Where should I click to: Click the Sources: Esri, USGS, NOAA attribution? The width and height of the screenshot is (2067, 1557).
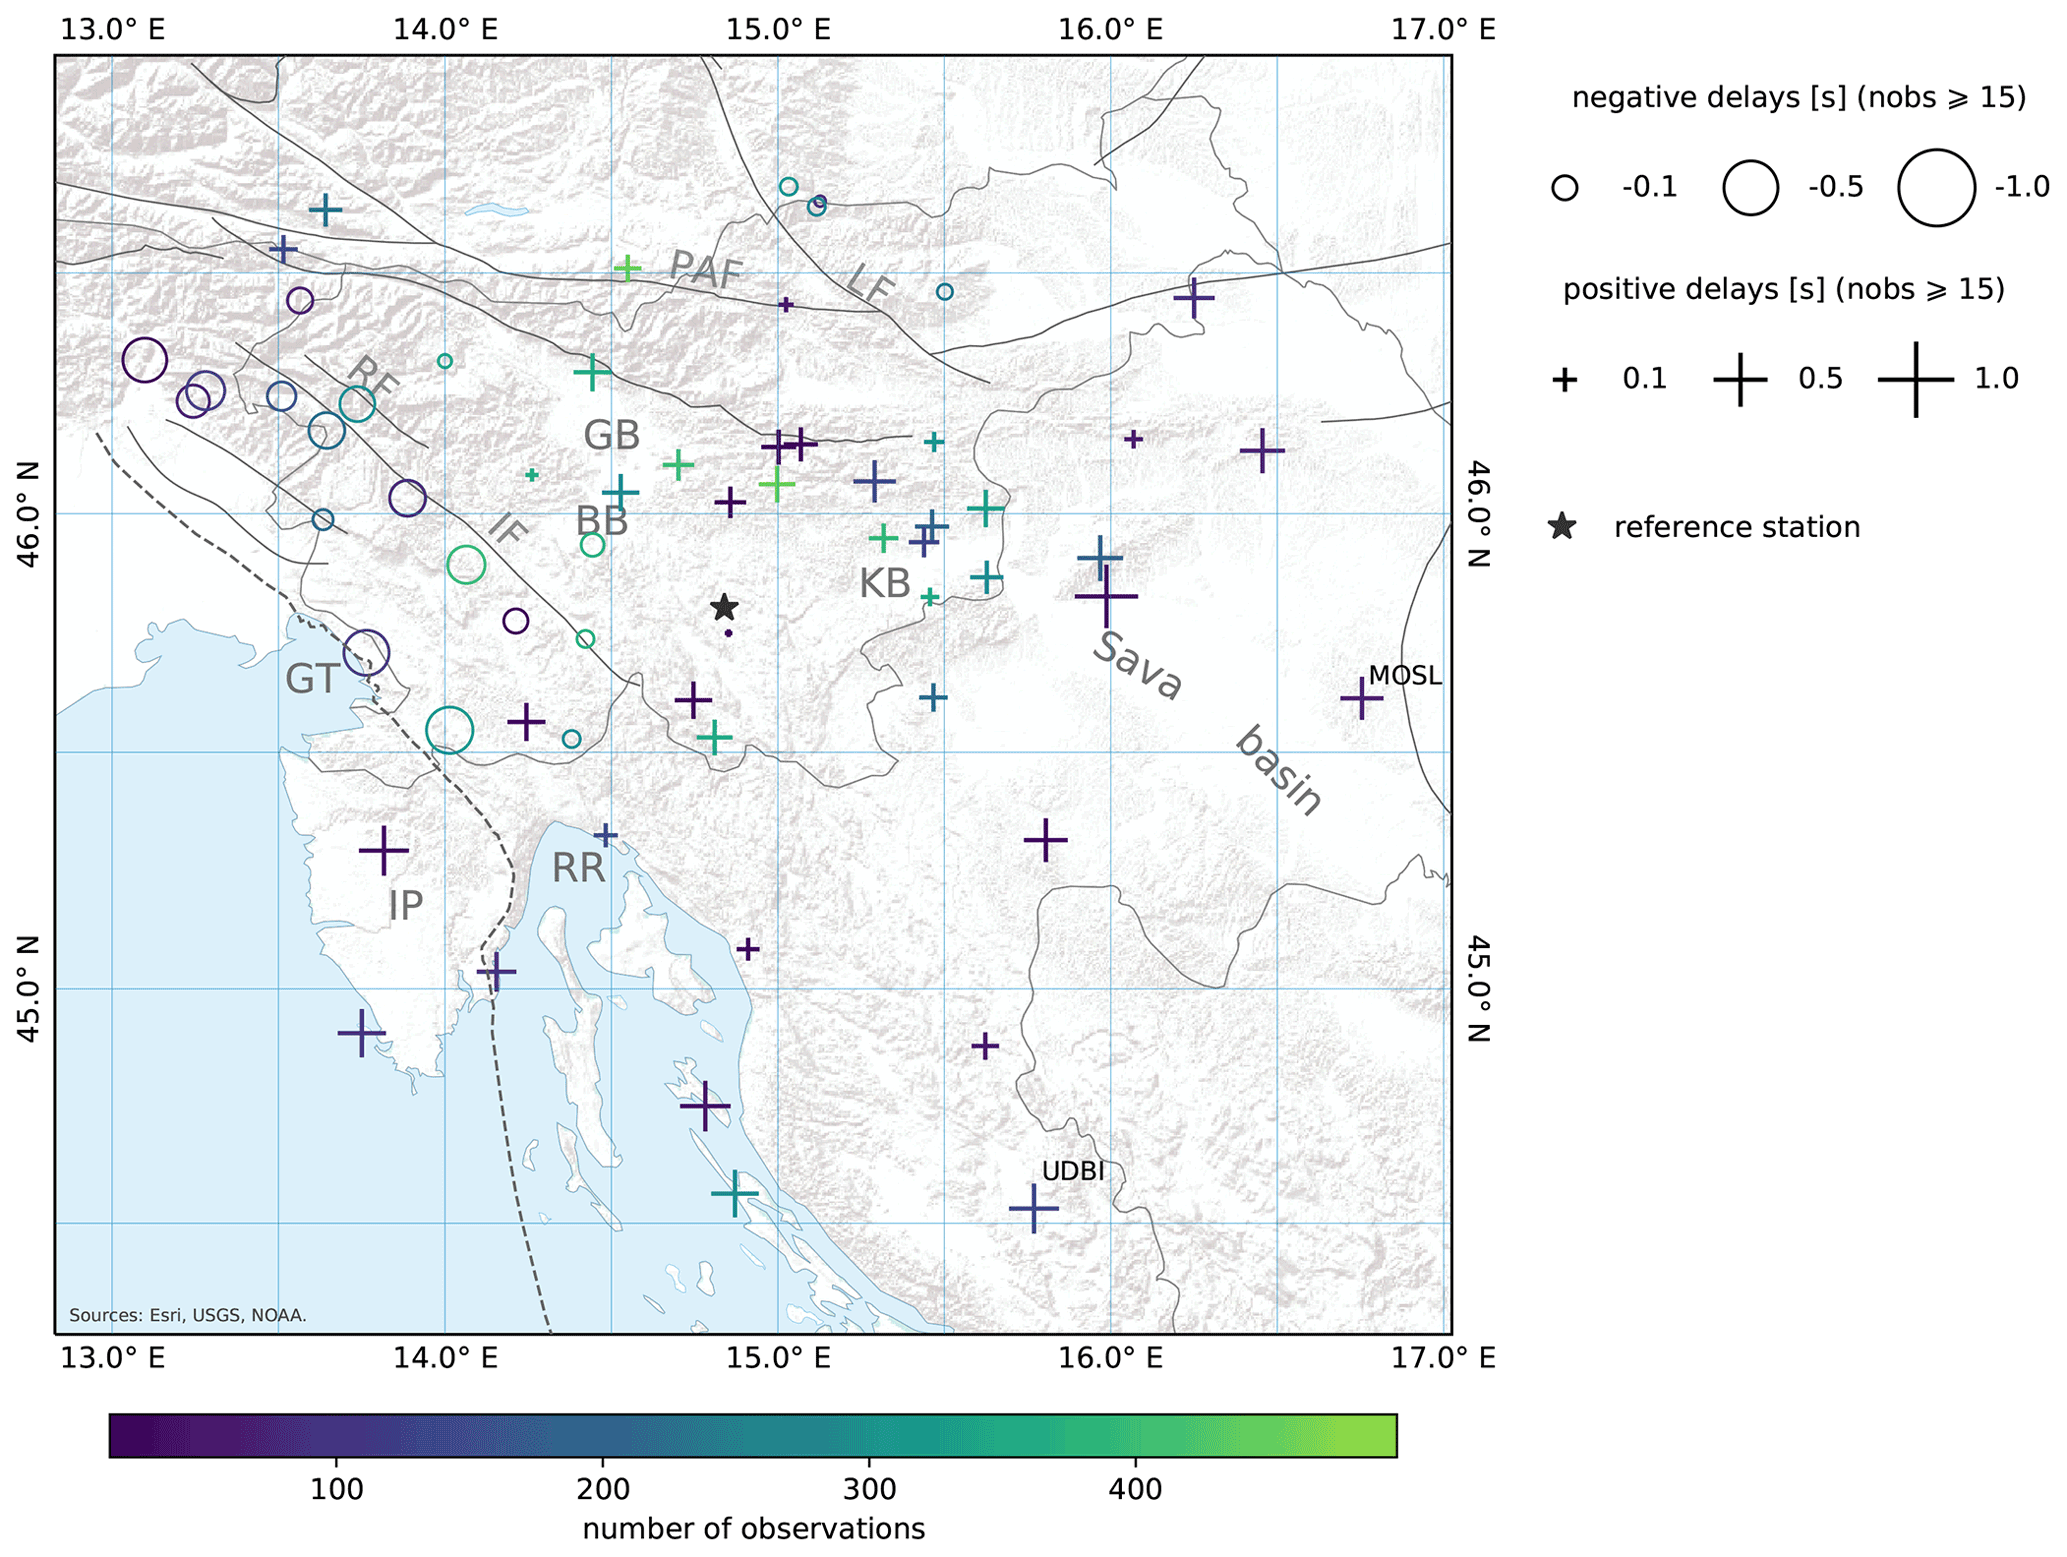click(188, 1315)
